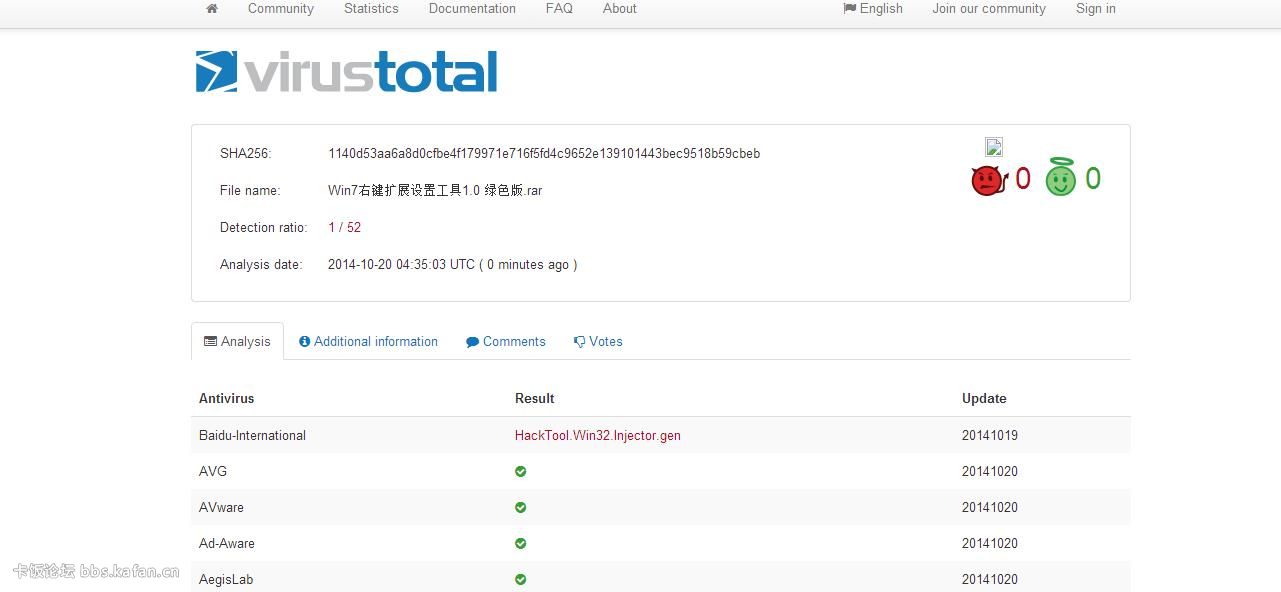The height and width of the screenshot is (592, 1281).
Task: Click the AVware antivirus name
Action: pyautogui.click(x=221, y=507)
